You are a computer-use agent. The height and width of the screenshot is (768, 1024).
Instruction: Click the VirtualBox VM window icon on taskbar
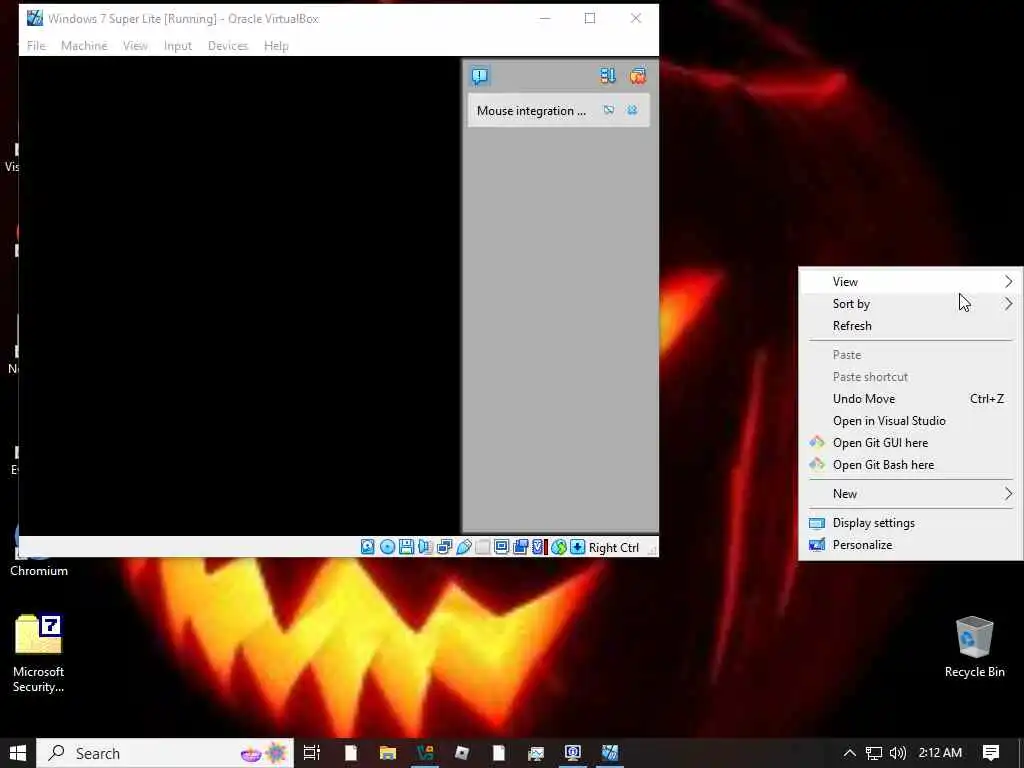click(610, 753)
